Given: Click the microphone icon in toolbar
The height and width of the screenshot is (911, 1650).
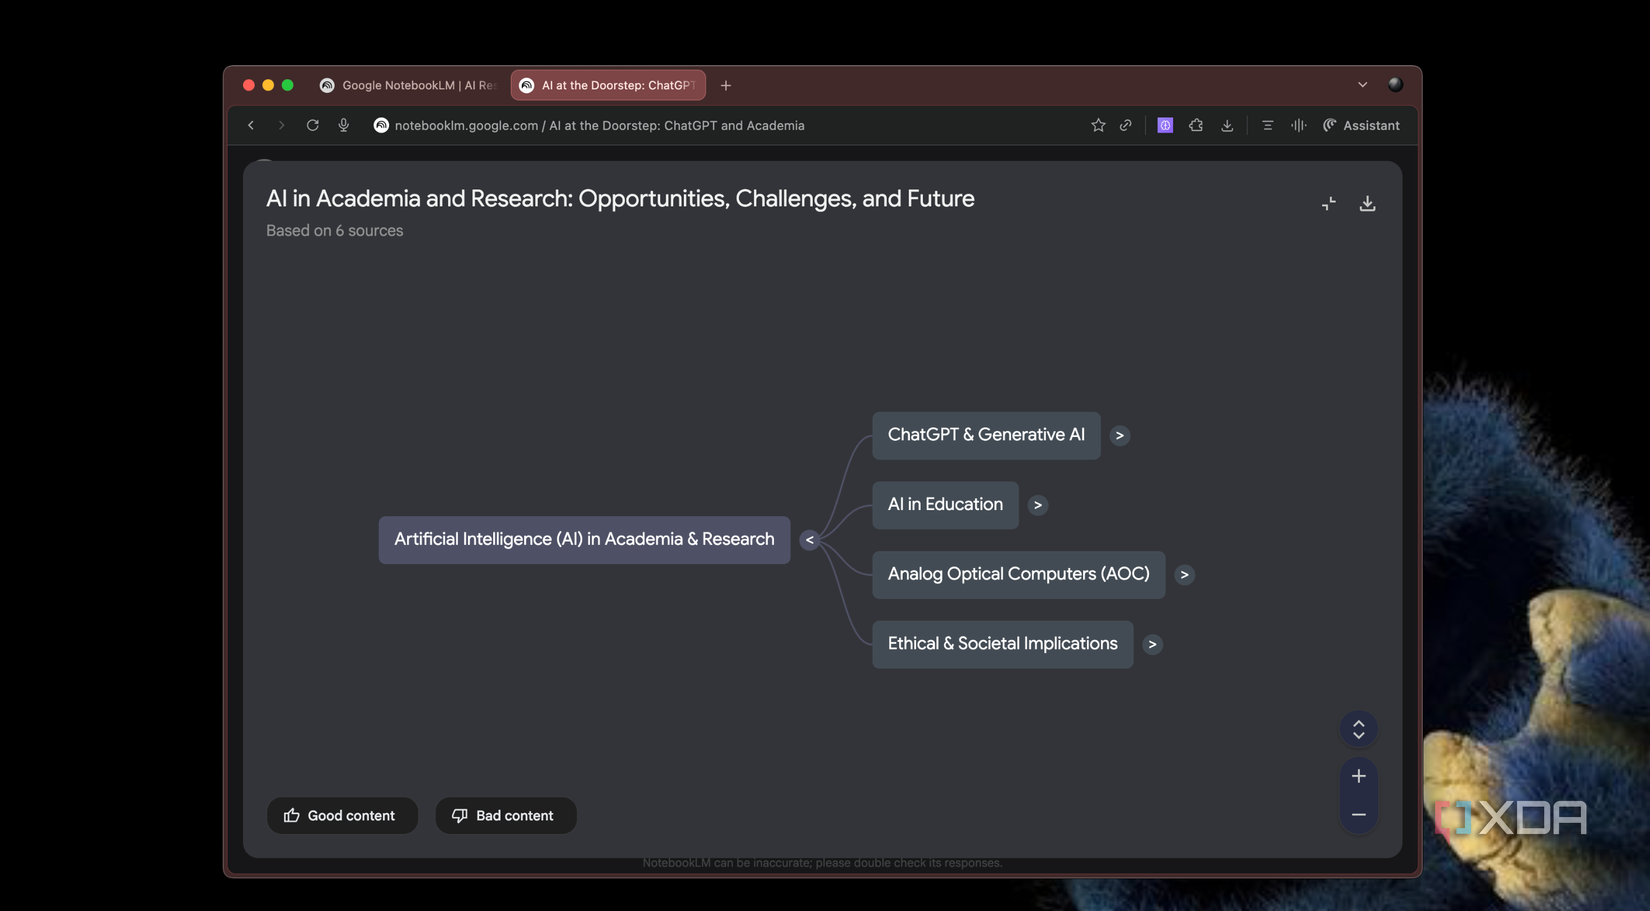Looking at the screenshot, I should 343,126.
